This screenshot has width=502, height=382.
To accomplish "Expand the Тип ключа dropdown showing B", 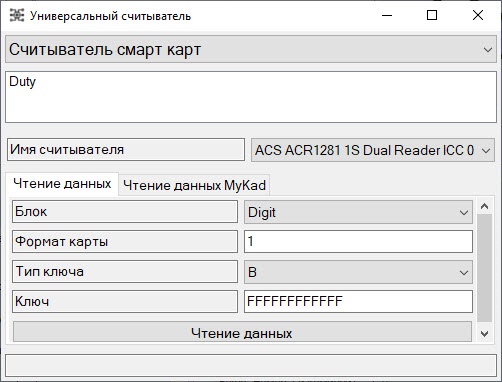I will [358, 272].
